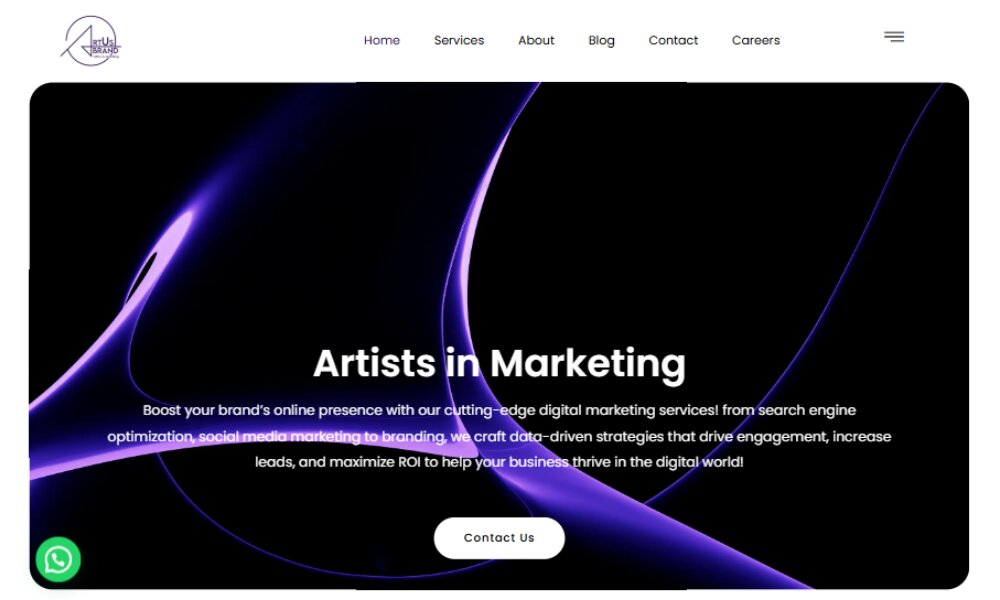
Task: Go to the Home nav link
Action: click(x=381, y=40)
